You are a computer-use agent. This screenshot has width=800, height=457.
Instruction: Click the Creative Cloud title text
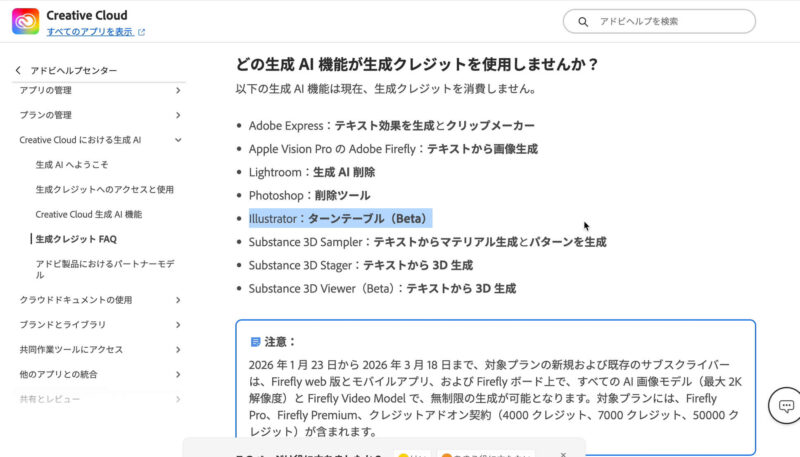[87, 15]
